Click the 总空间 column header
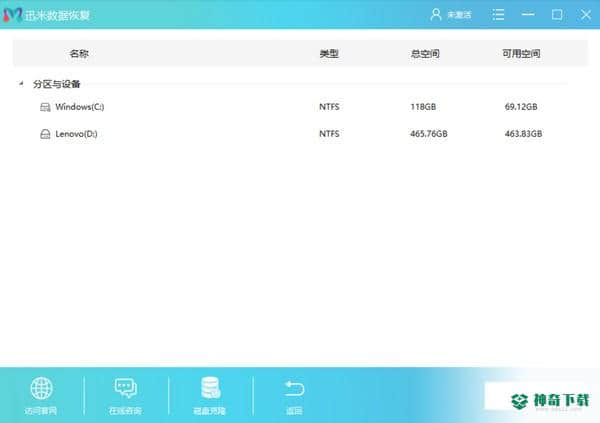Viewport: 600px width, 423px height. coord(425,54)
